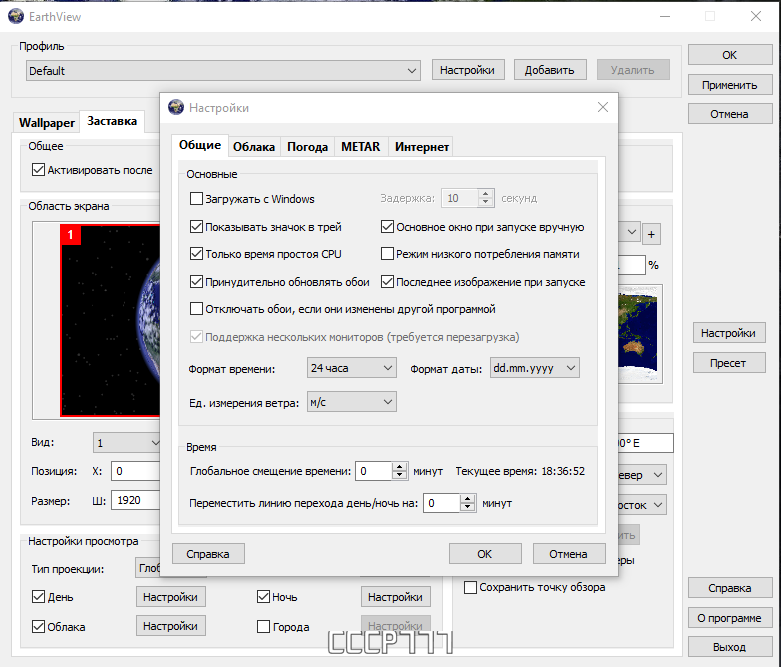Click the Глобальное смещение времени input field
This screenshot has width=781, height=667.
point(374,471)
